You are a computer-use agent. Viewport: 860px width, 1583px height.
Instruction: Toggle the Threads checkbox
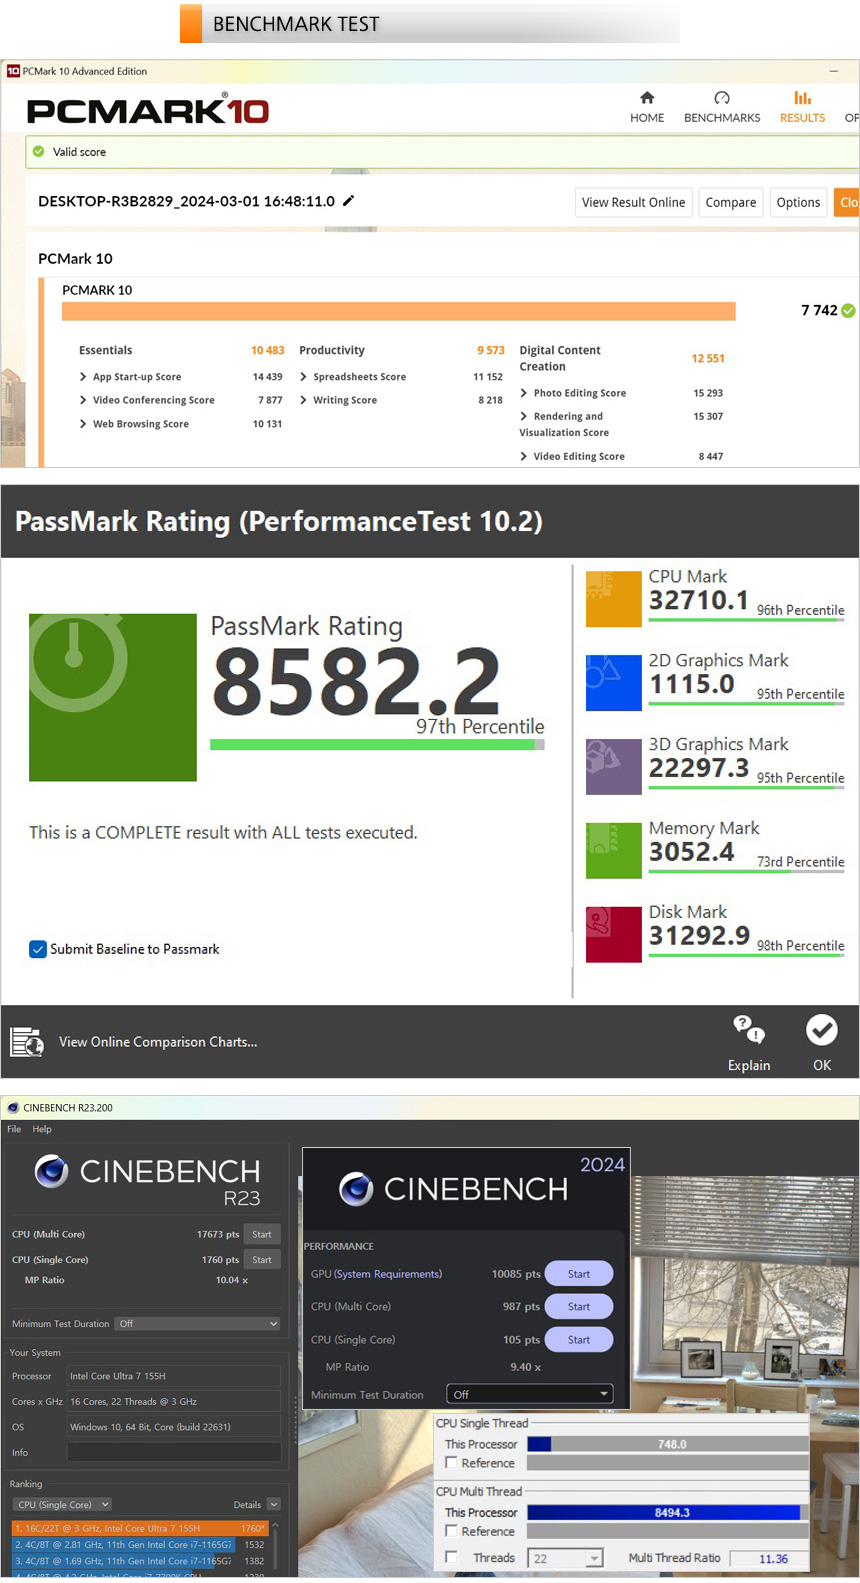[451, 1557]
